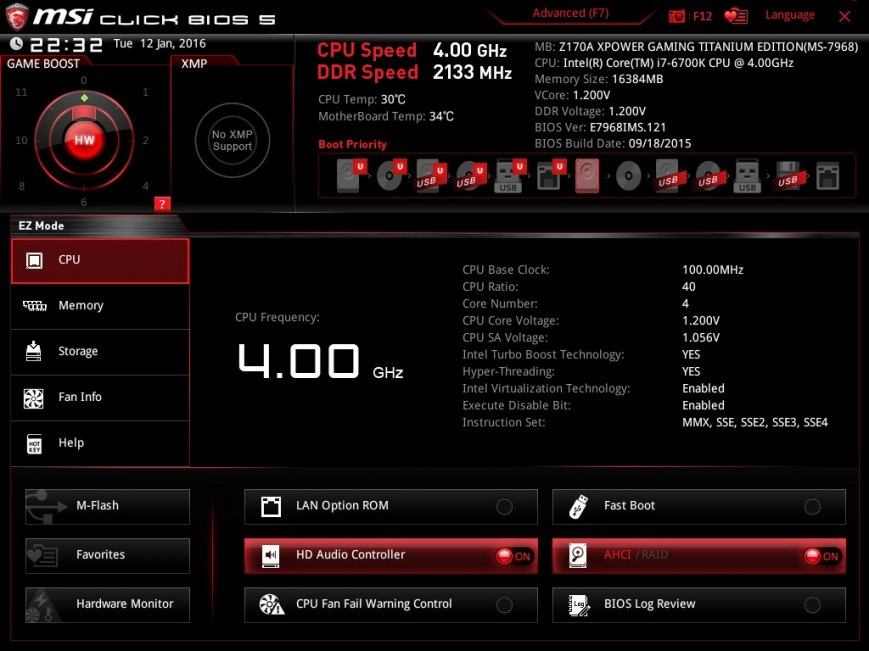The height and width of the screenshot is (651, 869).
Task: Open the Help tab in sidebar
Action: [100, 443]
